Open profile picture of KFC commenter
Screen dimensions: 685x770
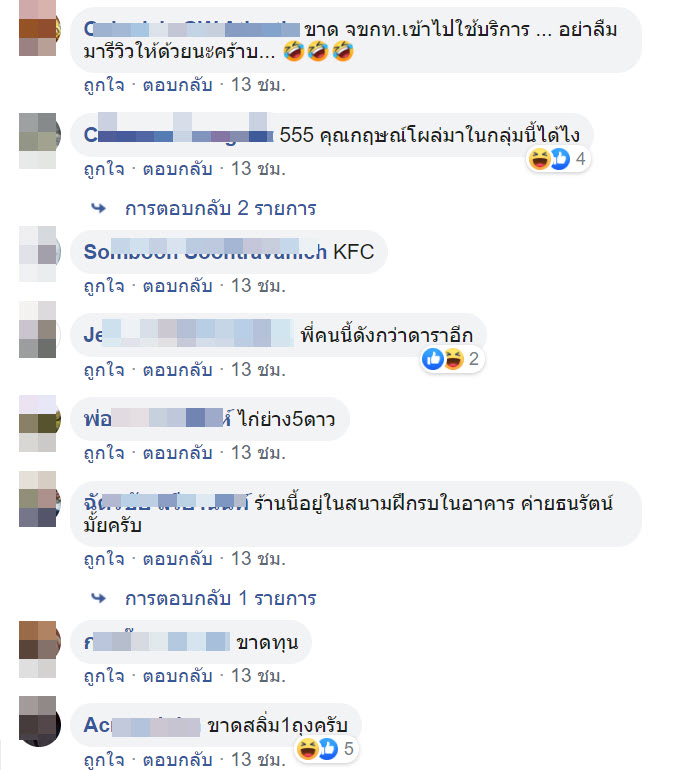[40, 253]
